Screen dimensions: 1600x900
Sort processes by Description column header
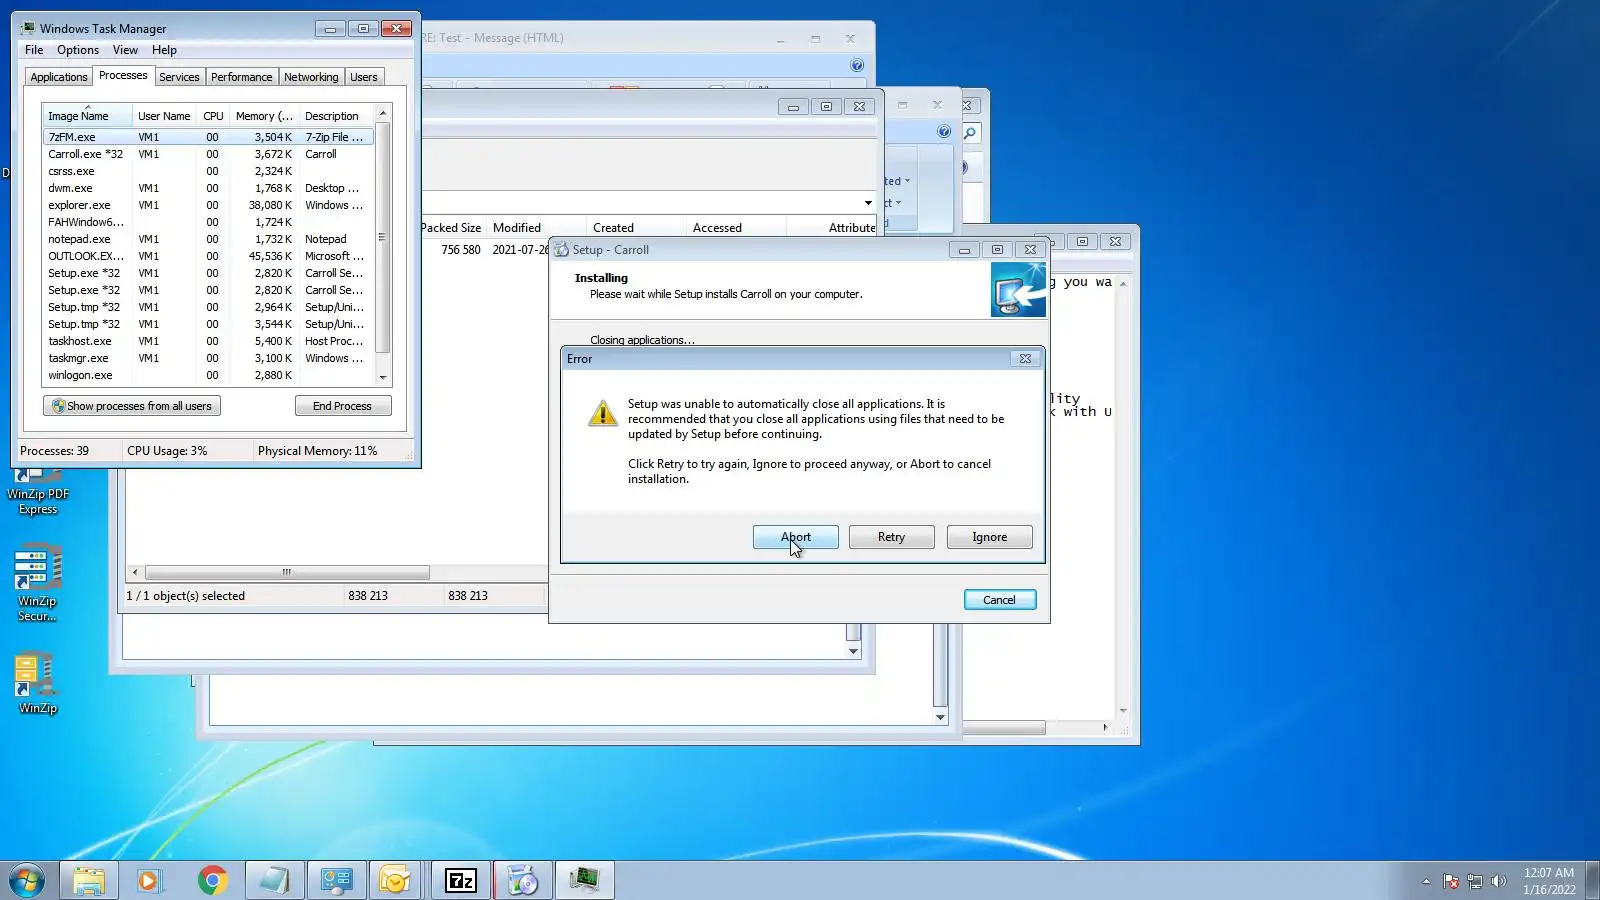click(336, 116)
